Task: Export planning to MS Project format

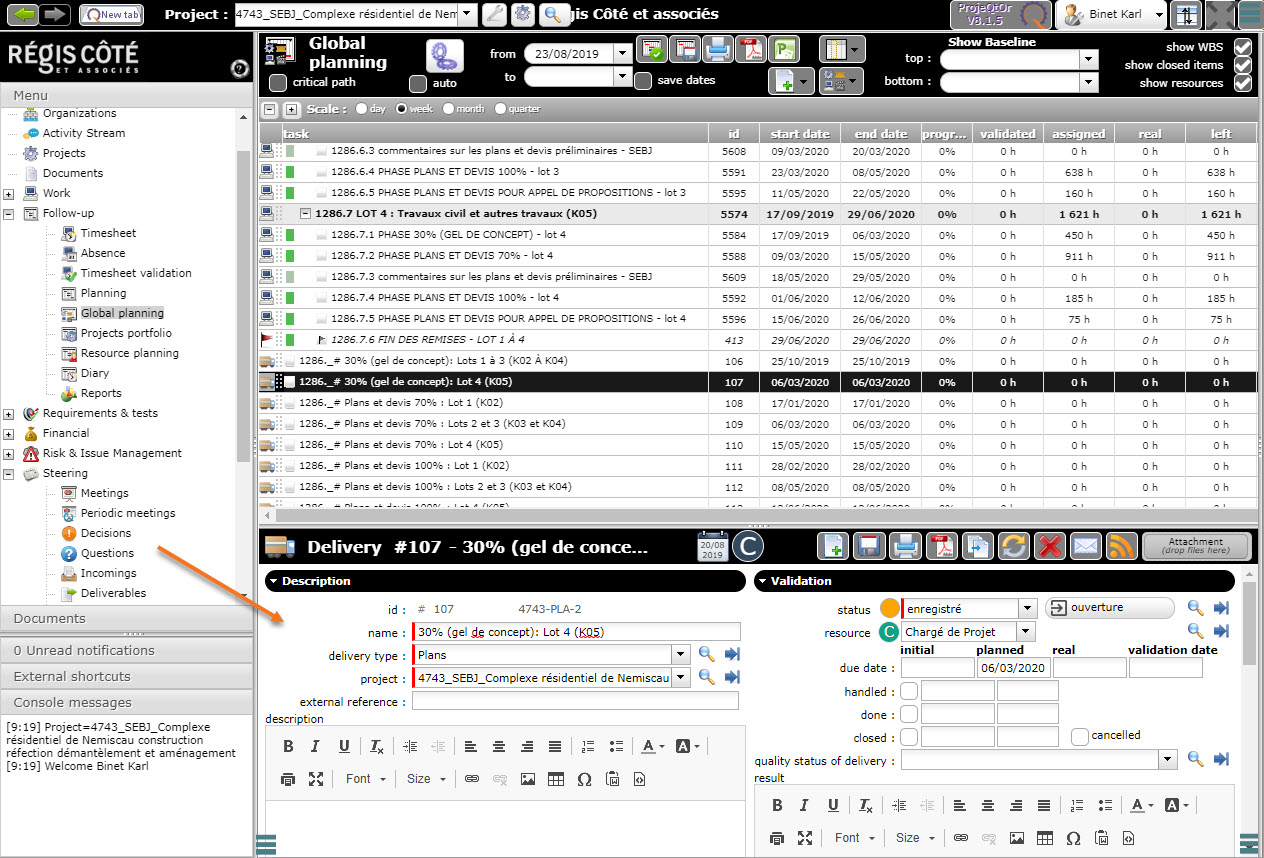Action: pos(786,48)
